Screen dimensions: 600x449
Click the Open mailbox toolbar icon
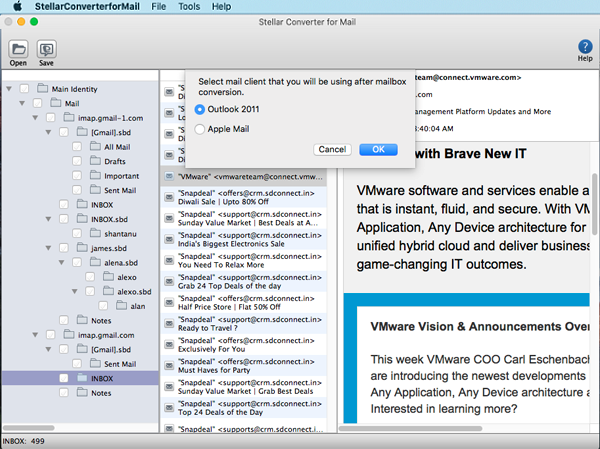(x=18, y=49)
